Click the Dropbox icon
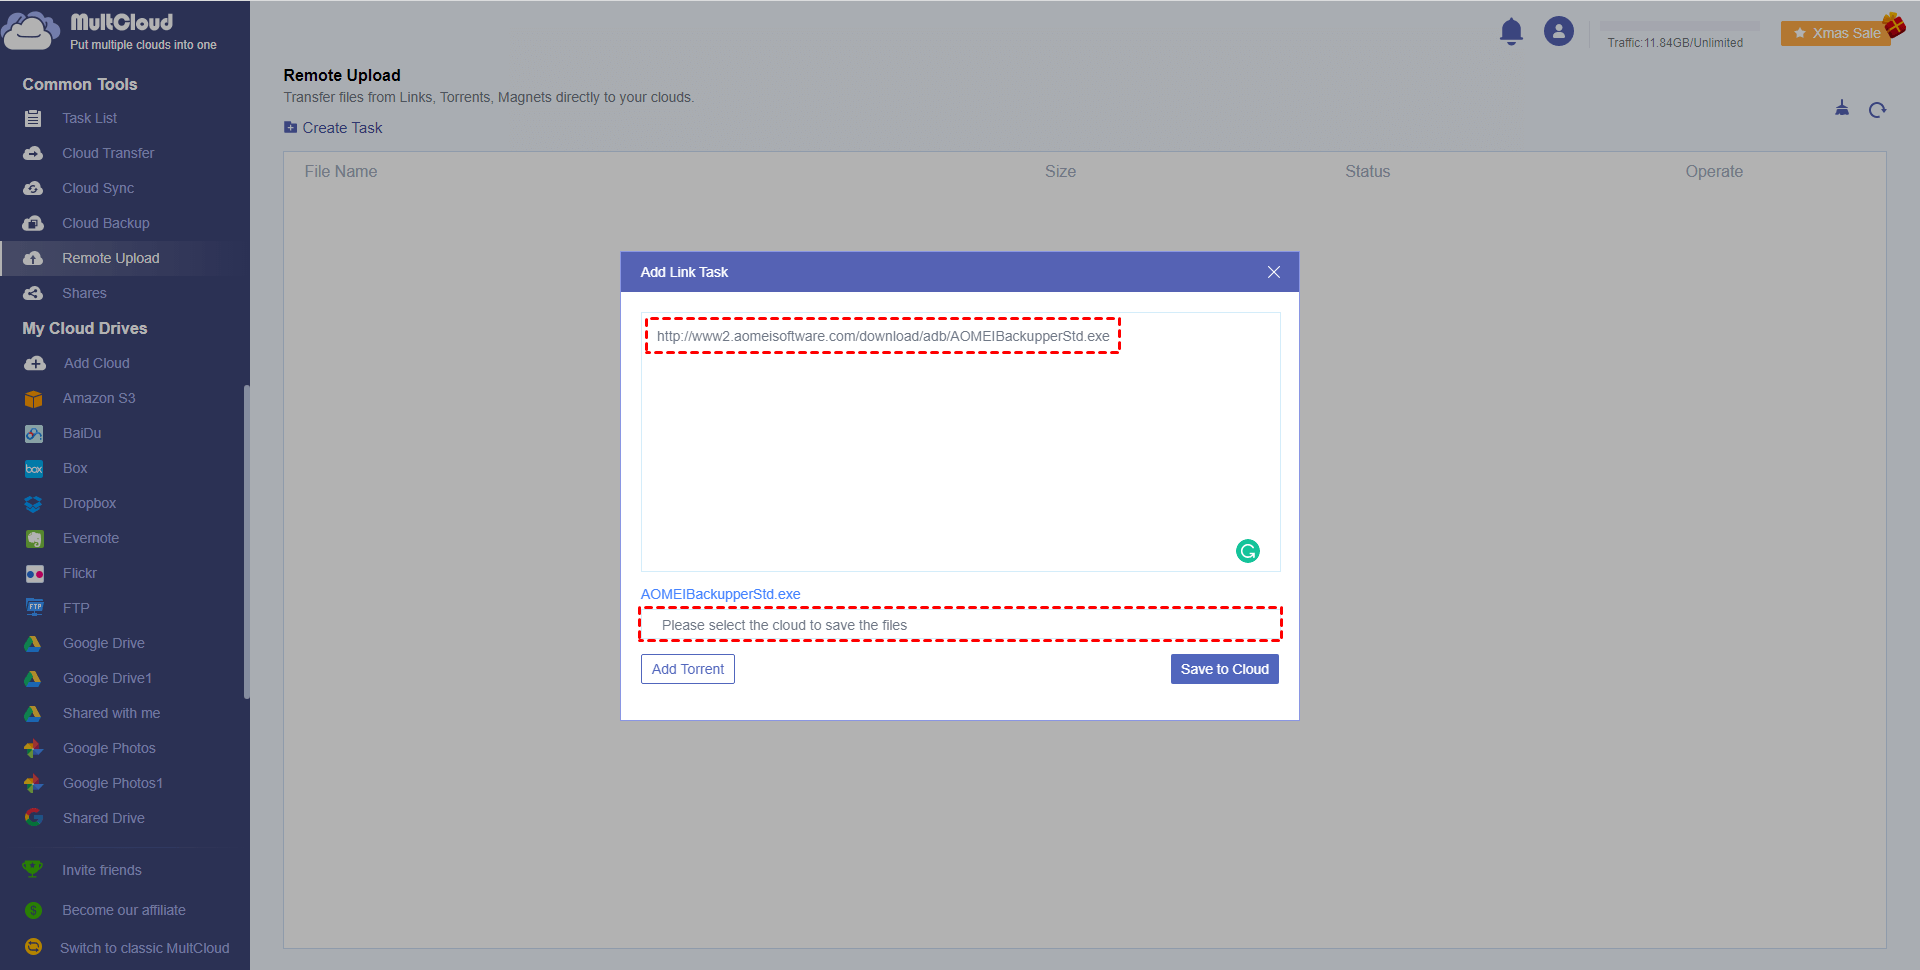1920x970 pixels. tap(34, 504)
